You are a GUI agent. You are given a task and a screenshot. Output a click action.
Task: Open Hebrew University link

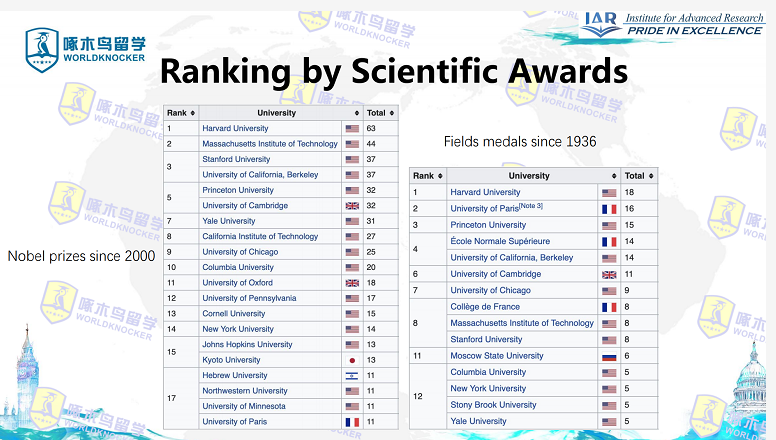[235, 375]
